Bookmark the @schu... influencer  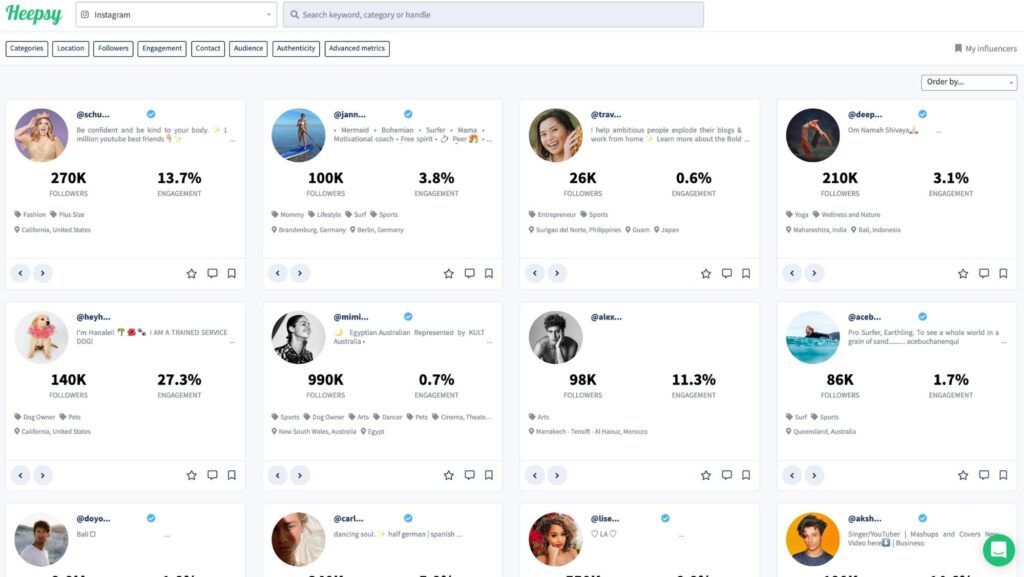(232, 273)
